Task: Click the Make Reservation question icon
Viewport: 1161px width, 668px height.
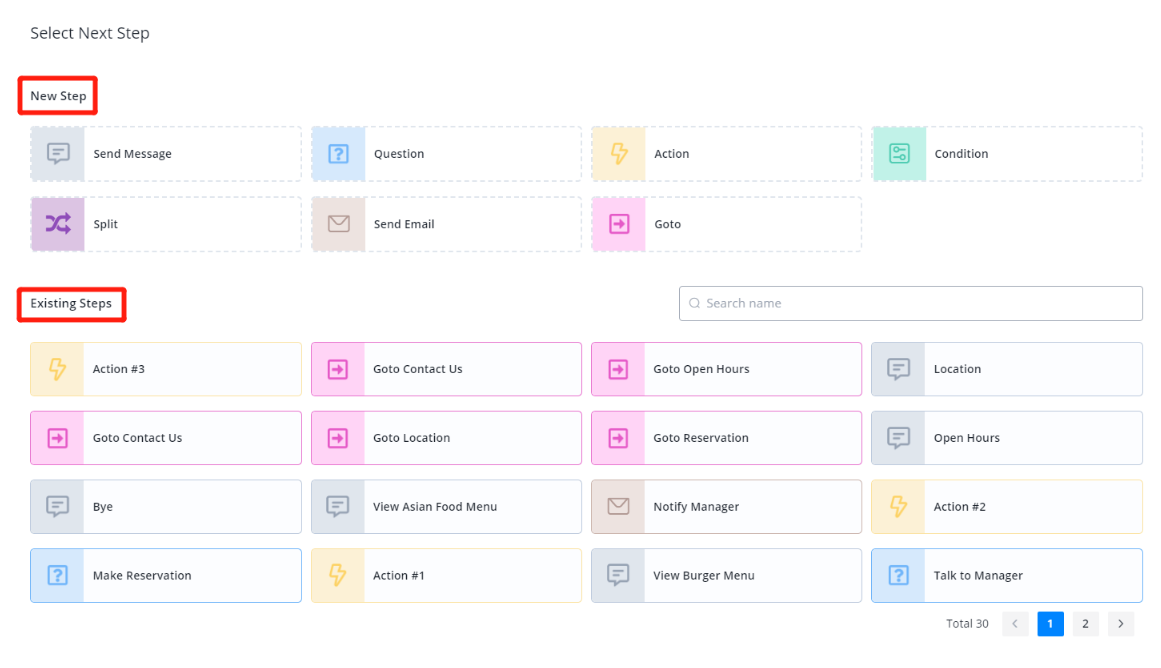Action: pos(58,576)
